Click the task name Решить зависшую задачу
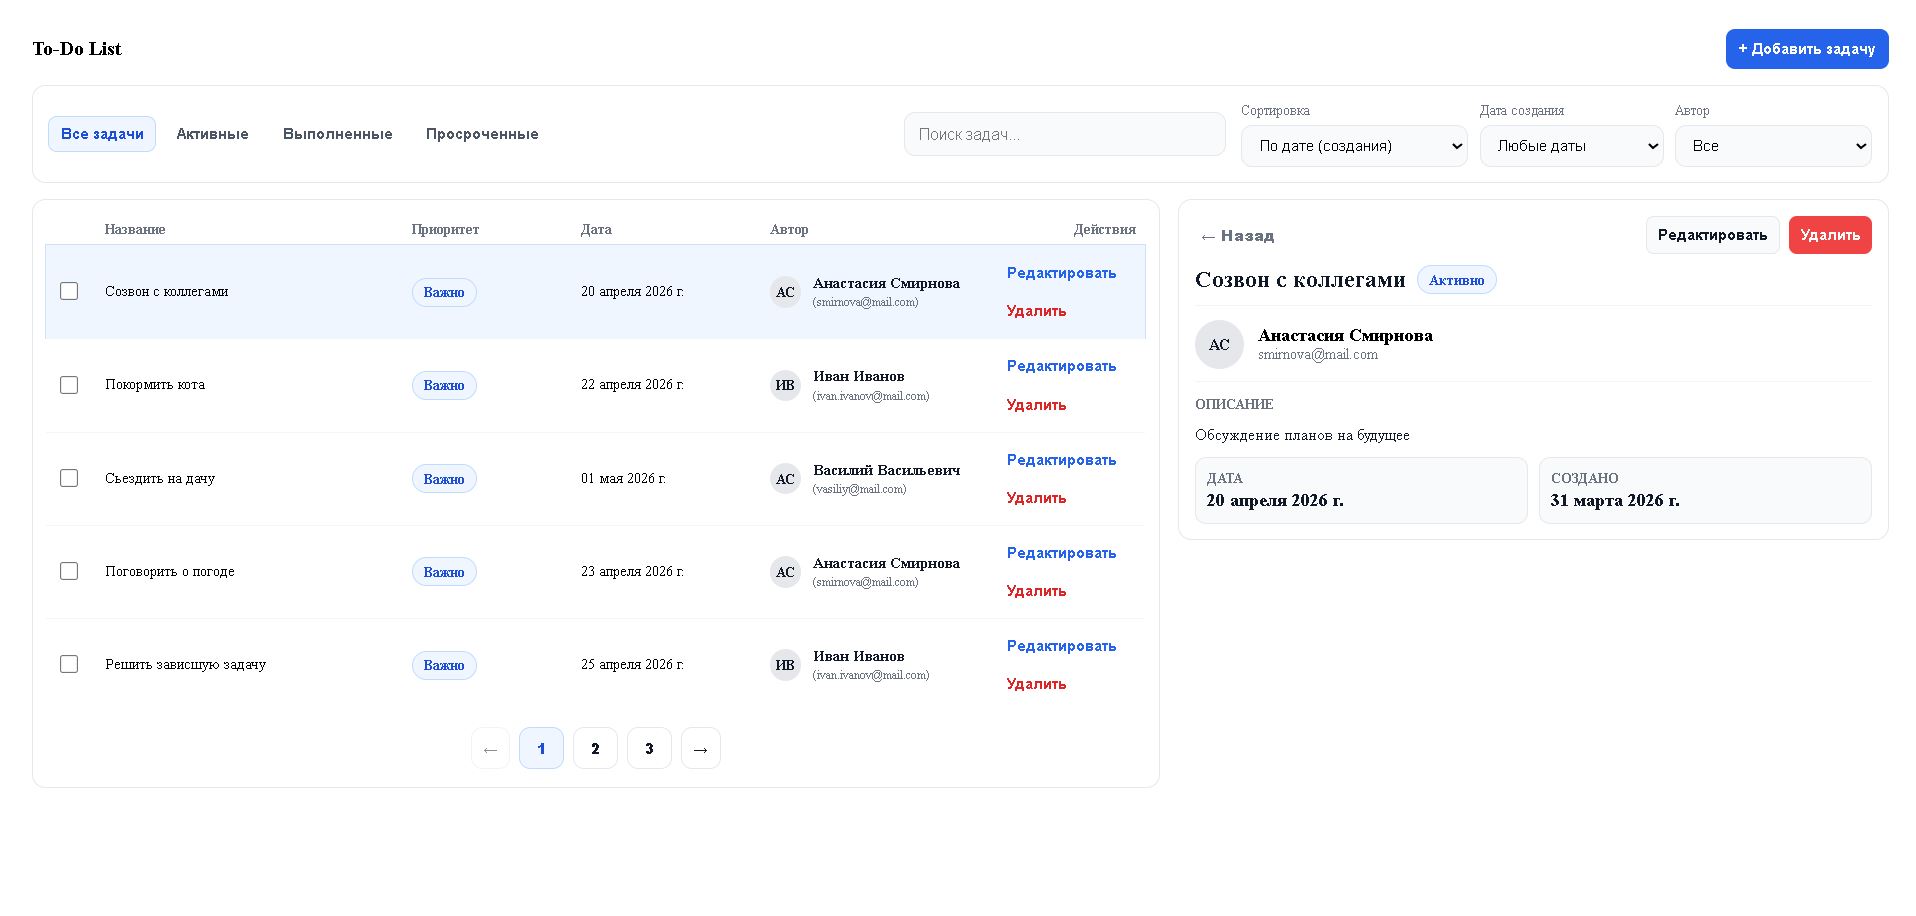Screen dimensions: 1916x916 click(186, 664)
